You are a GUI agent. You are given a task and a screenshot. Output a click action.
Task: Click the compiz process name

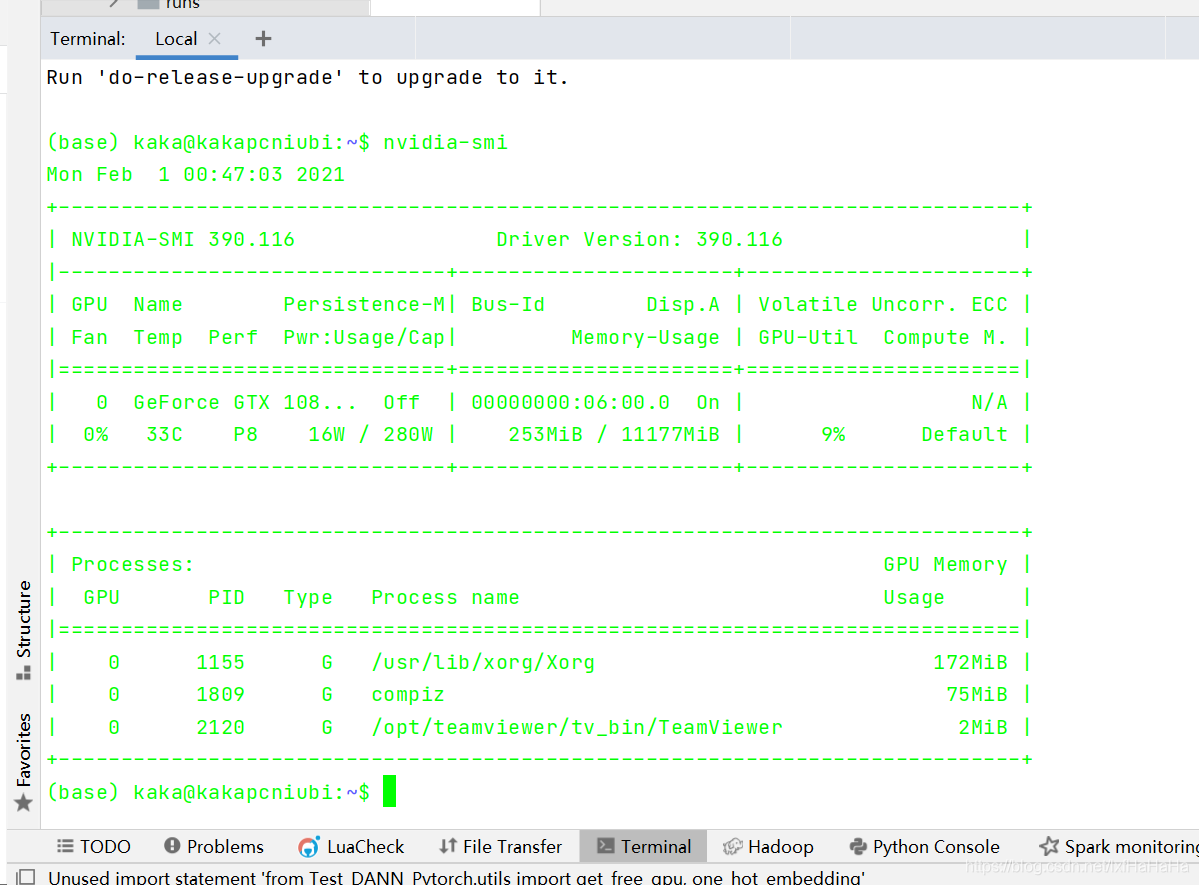pos(408,695)
